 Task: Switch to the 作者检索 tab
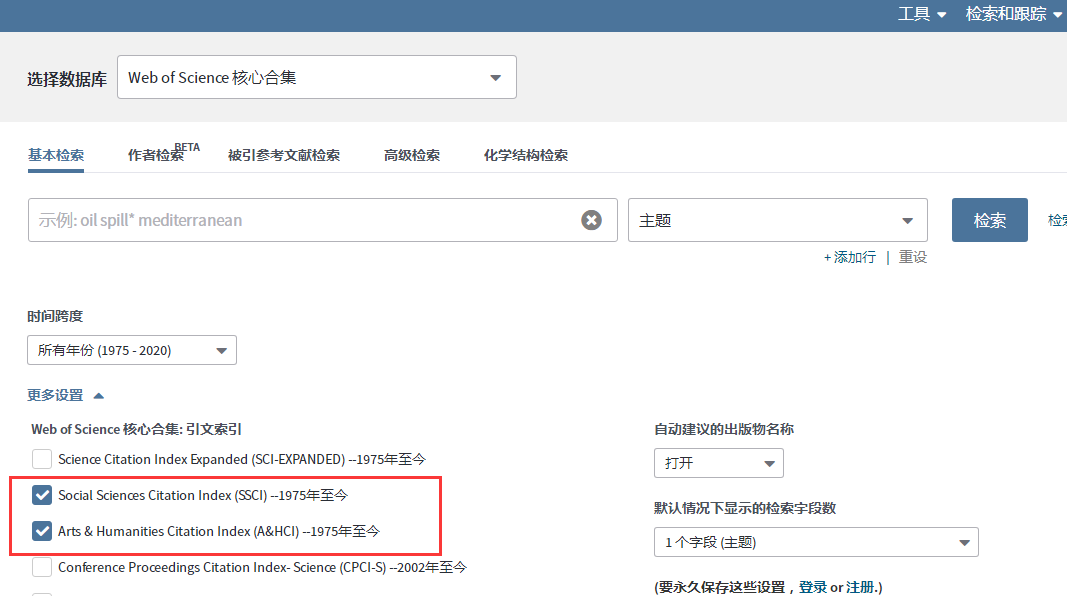(x=156, y=155)
